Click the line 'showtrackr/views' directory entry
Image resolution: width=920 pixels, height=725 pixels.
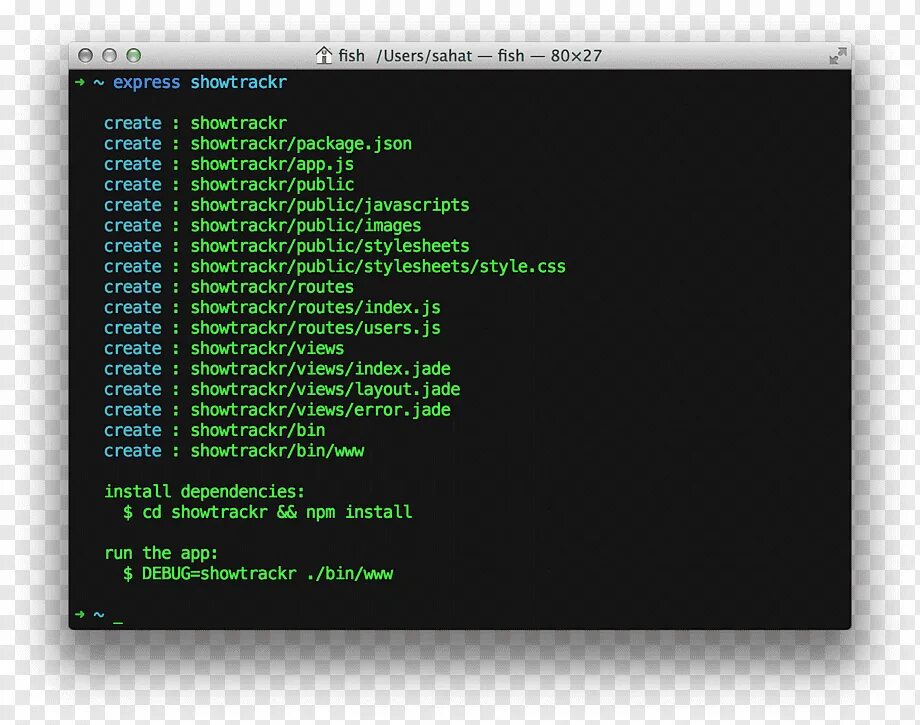268,348
